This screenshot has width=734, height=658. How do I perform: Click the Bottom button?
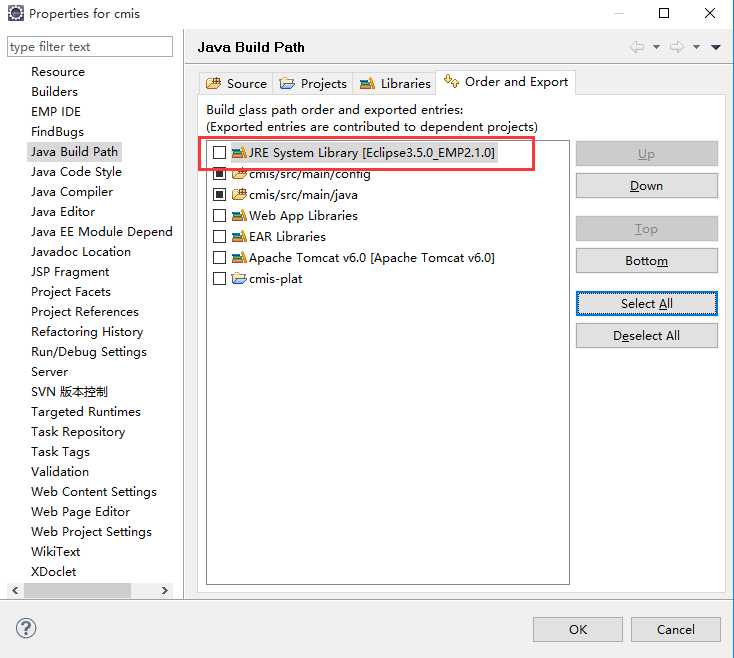click(646, 261)
